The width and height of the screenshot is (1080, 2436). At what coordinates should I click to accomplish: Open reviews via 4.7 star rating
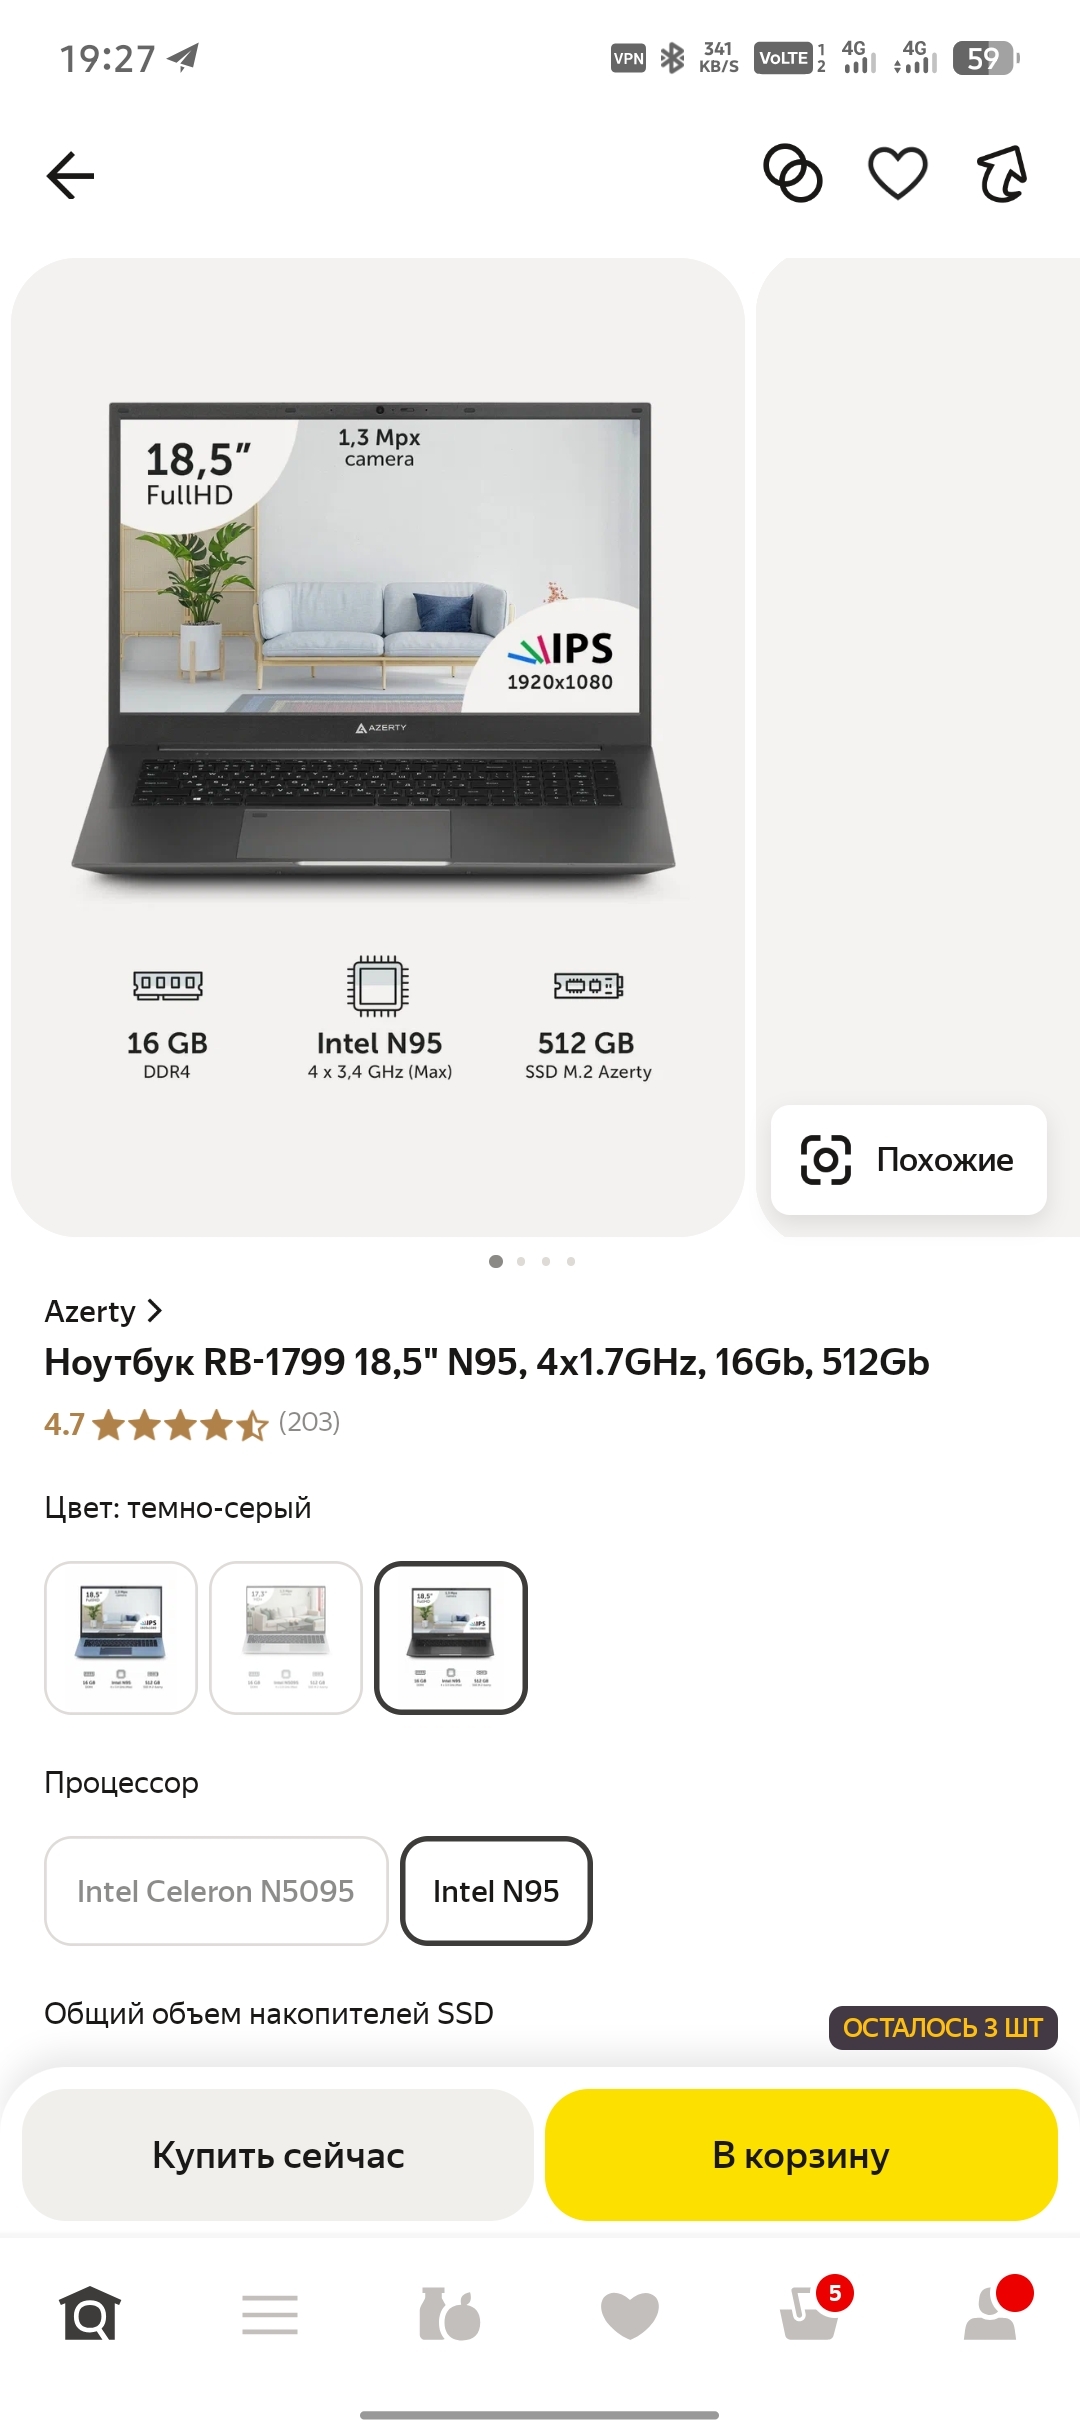(192, 1423)
